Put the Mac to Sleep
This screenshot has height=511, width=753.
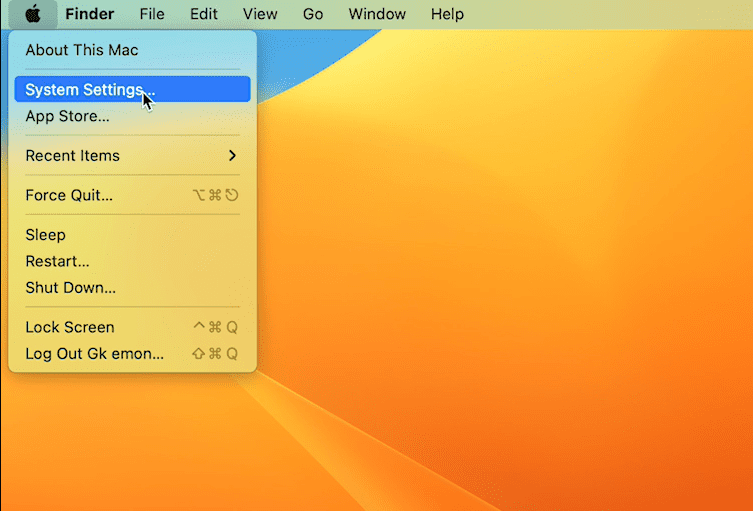46,235
